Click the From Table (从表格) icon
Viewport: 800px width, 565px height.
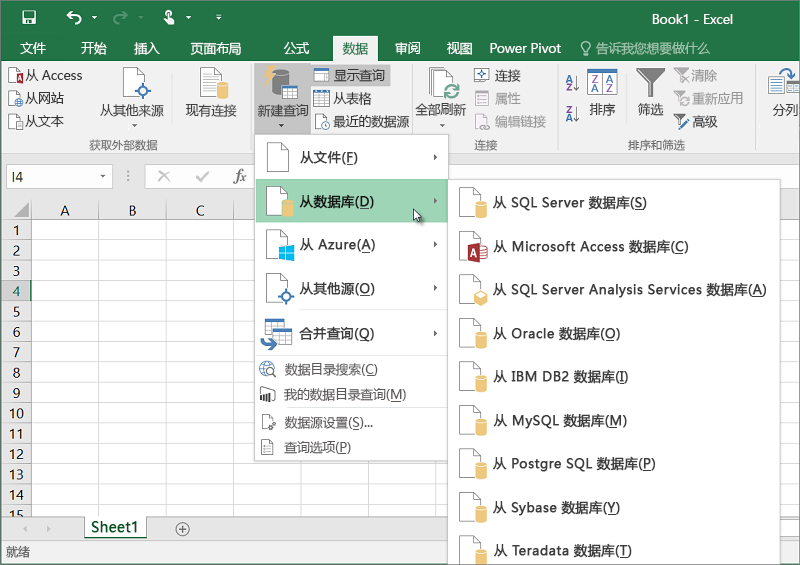321,98
